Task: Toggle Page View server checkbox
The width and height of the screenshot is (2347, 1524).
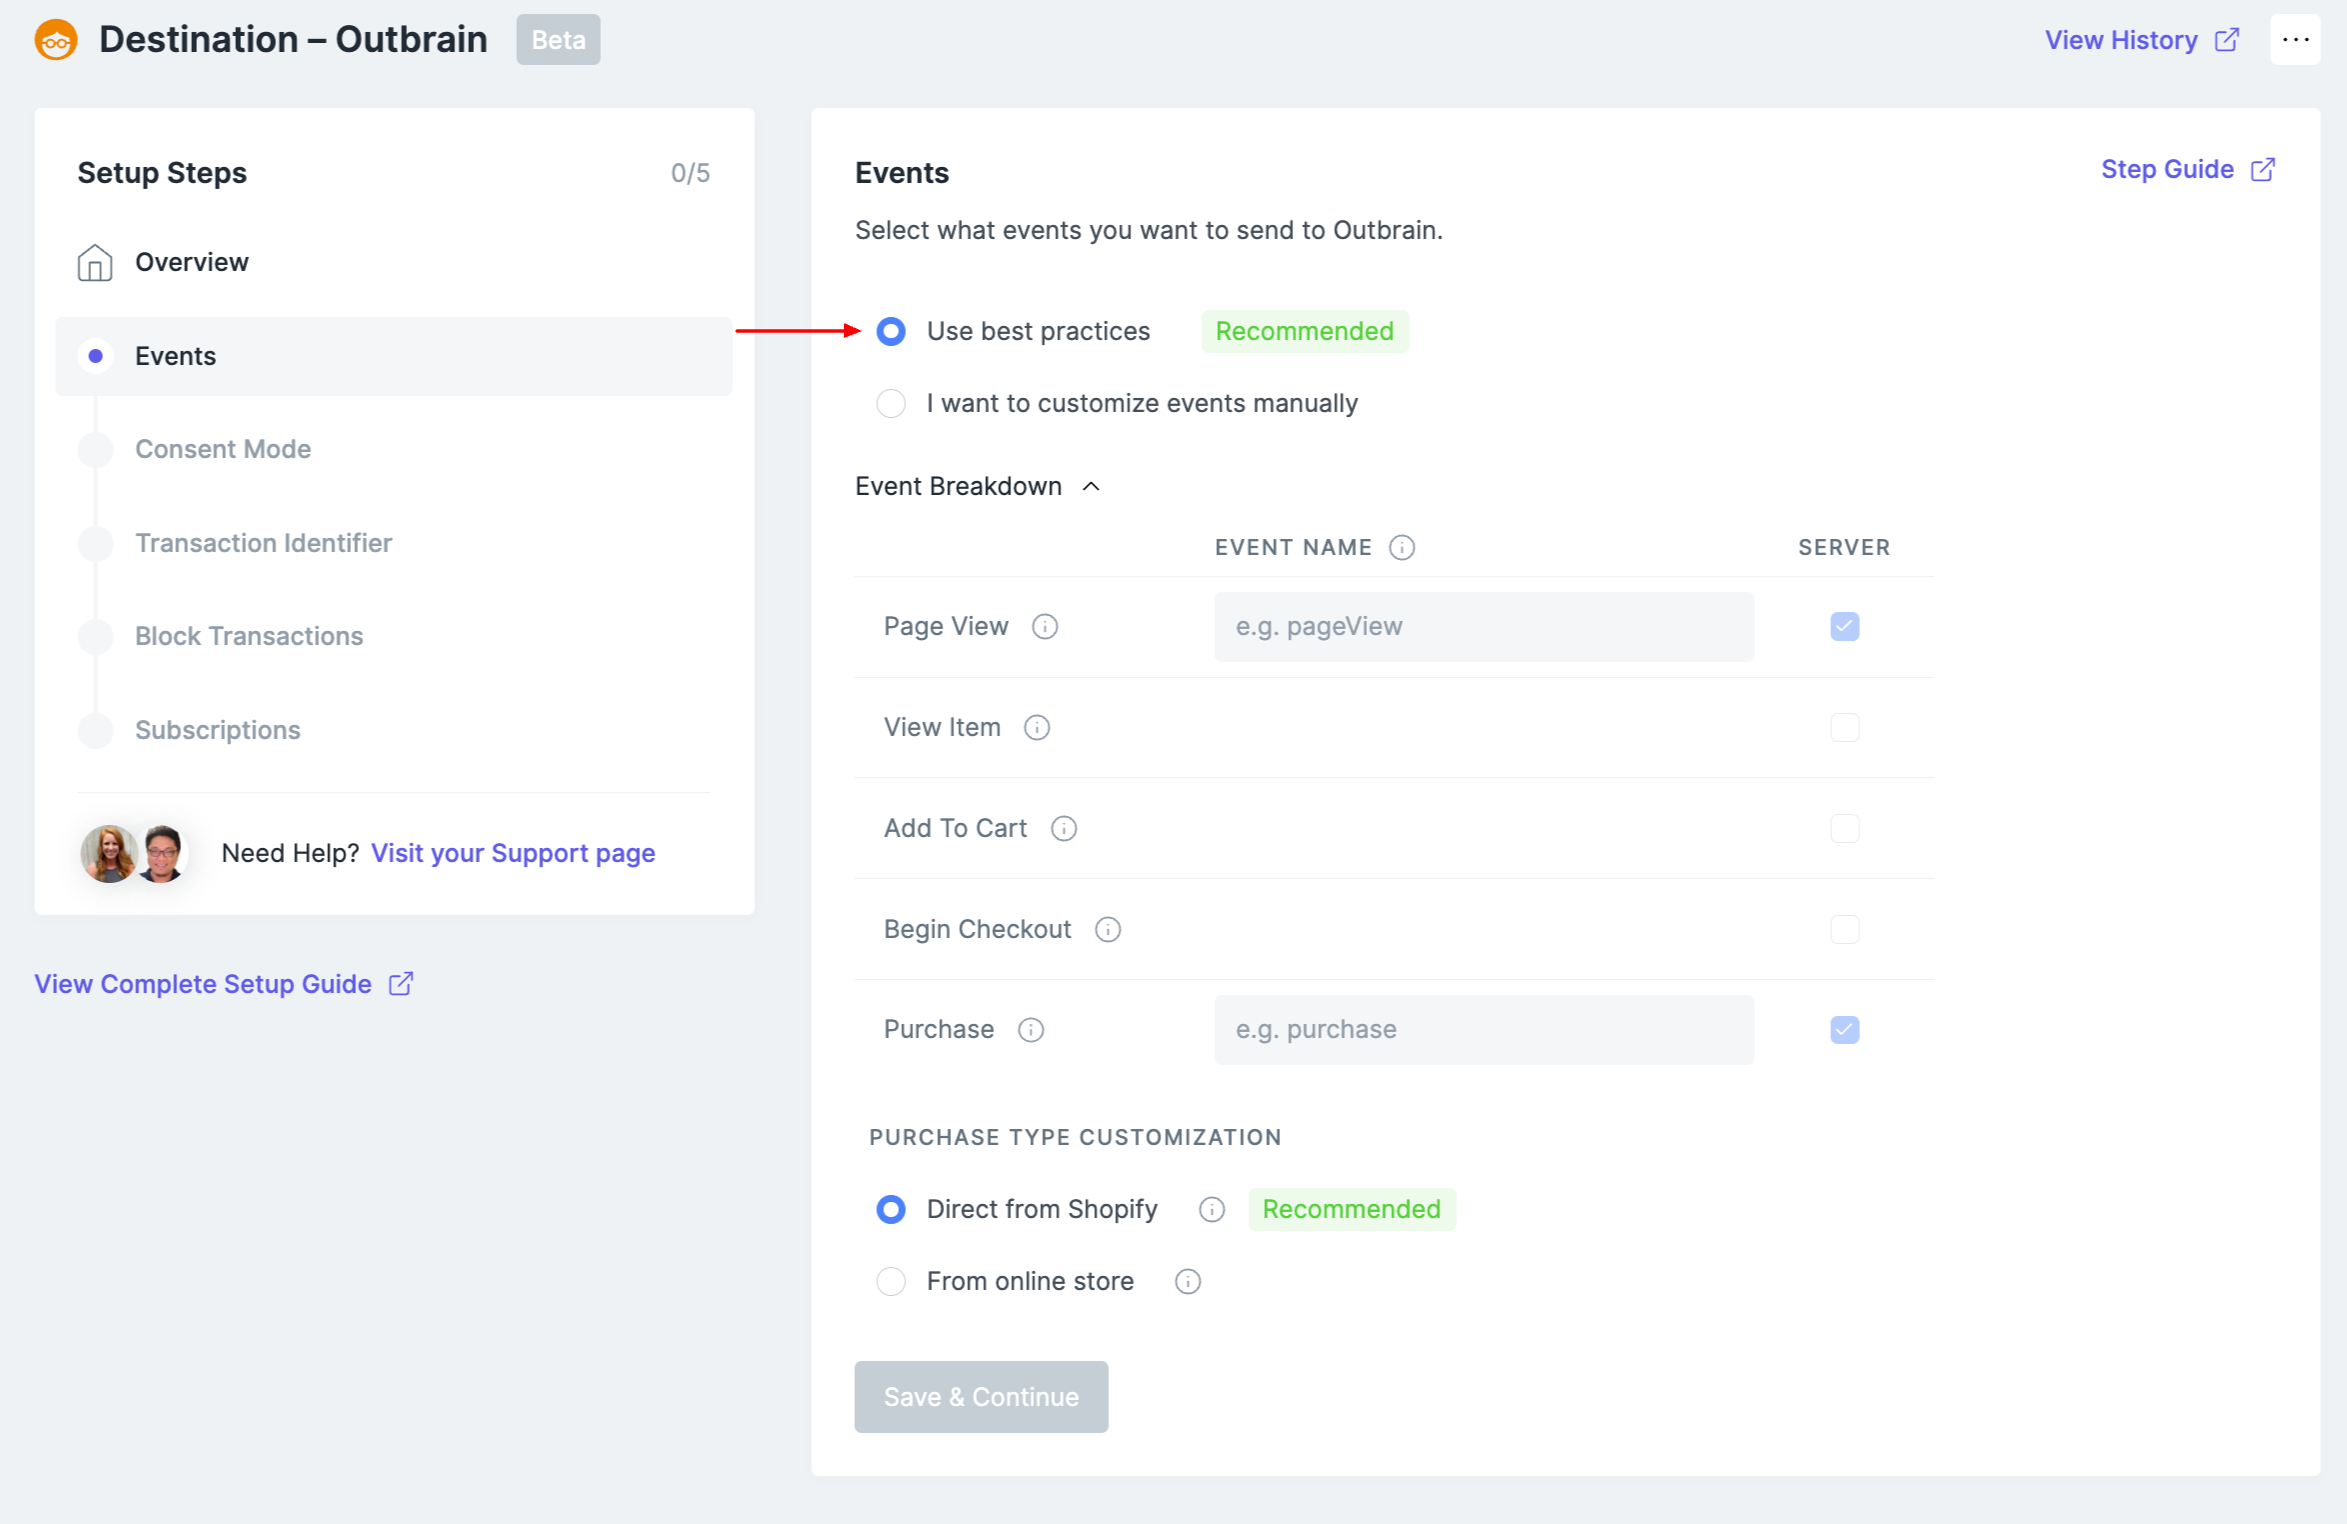Action: click(x=1844, y=627)
